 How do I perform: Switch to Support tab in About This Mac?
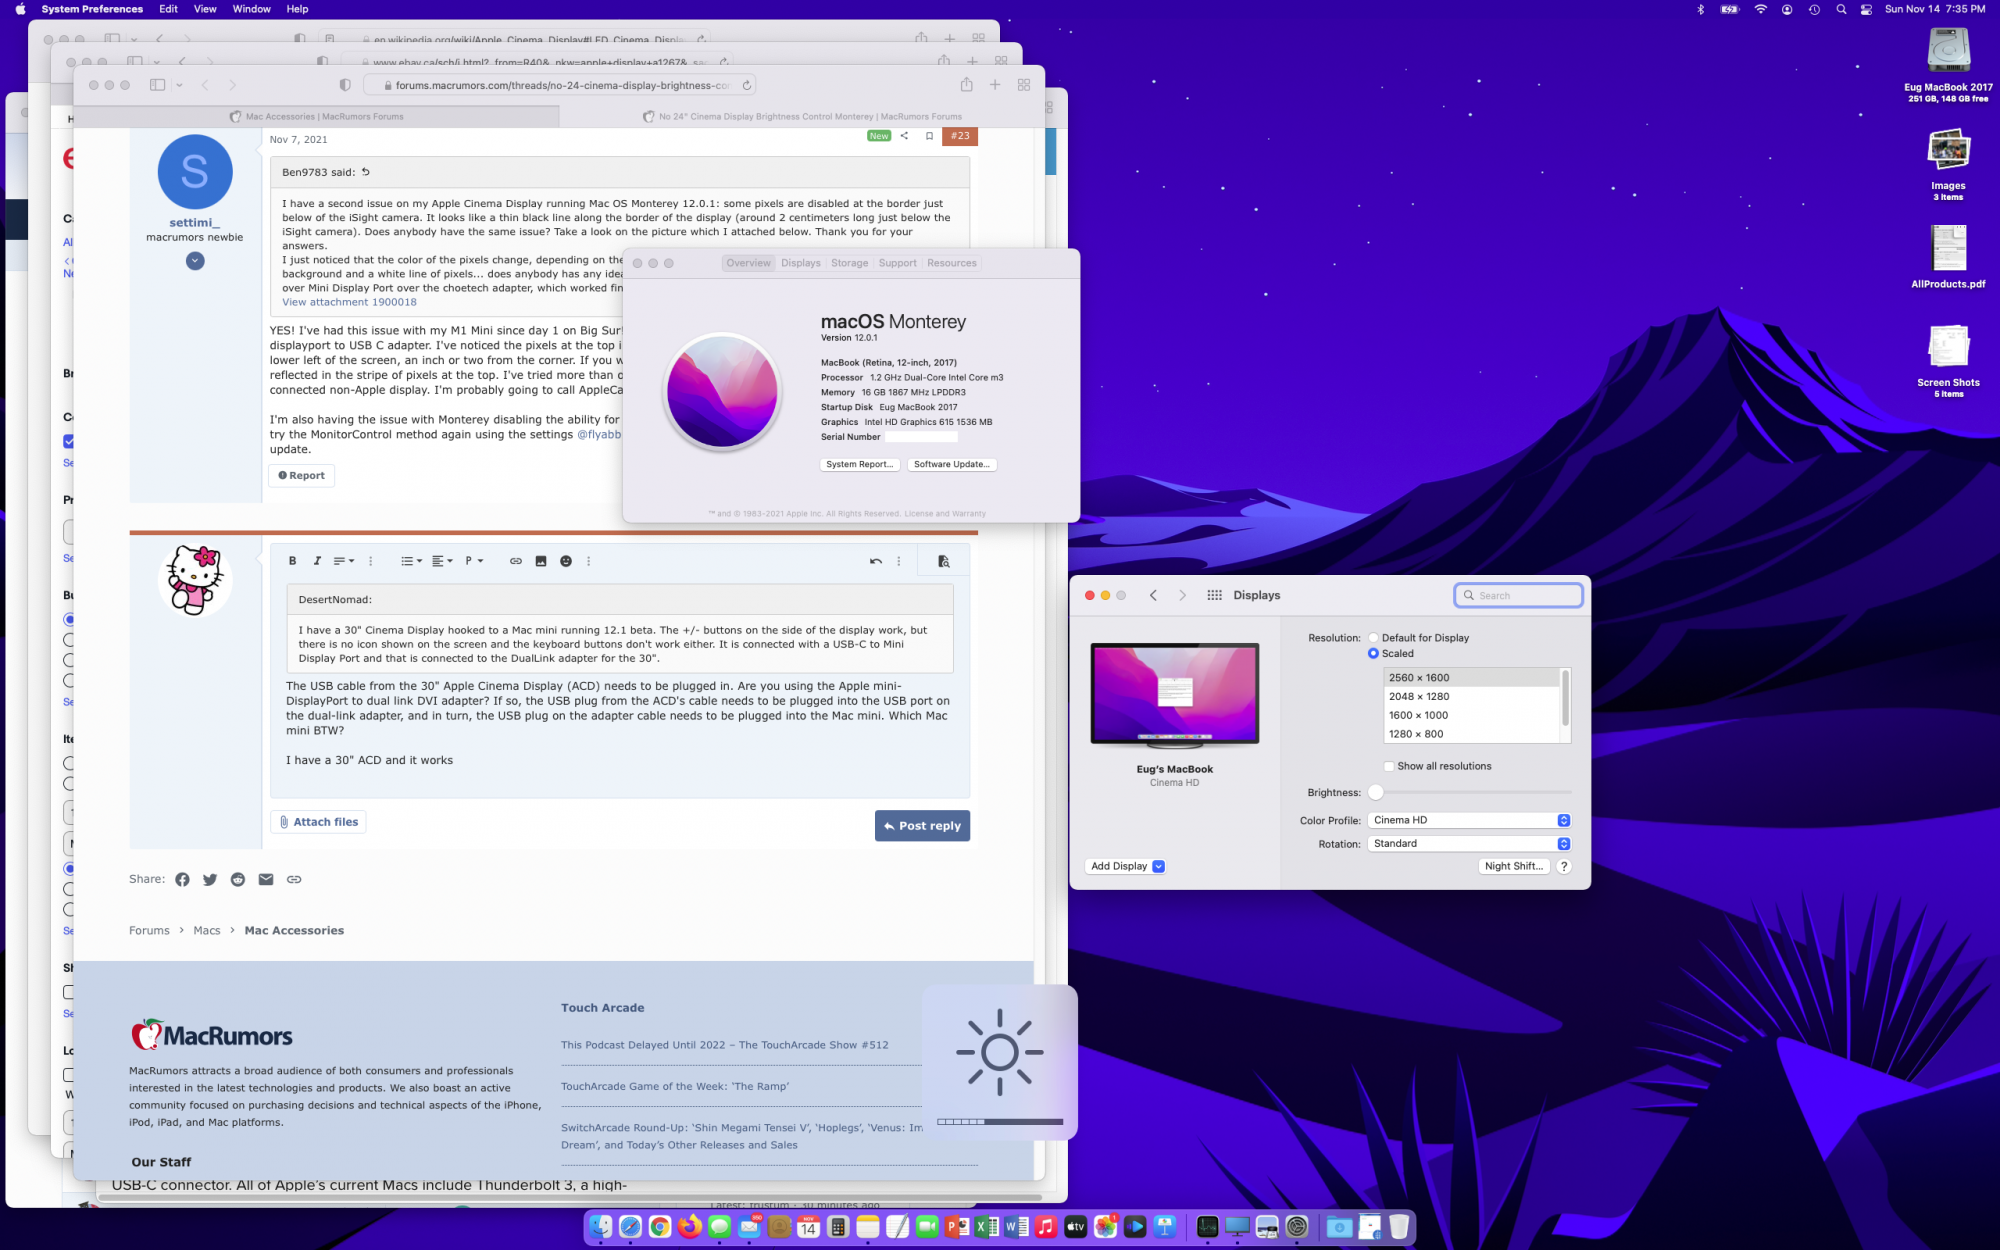pos(897,263)
